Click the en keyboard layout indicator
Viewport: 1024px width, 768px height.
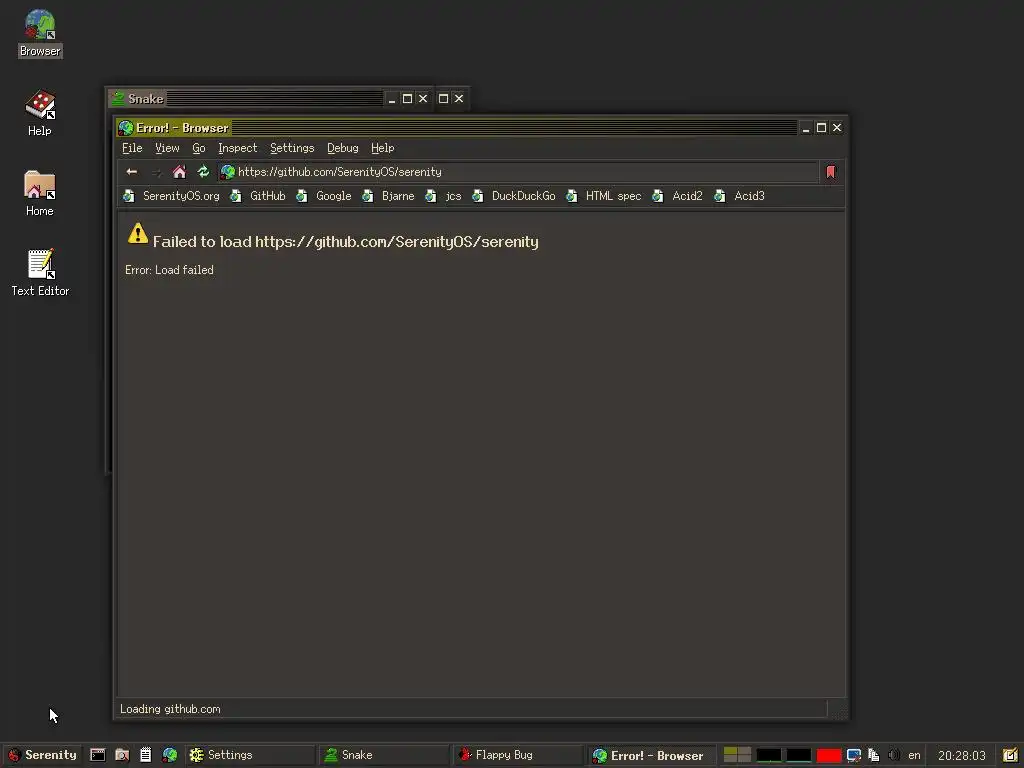pyautogui.click(x=914, y=755)
